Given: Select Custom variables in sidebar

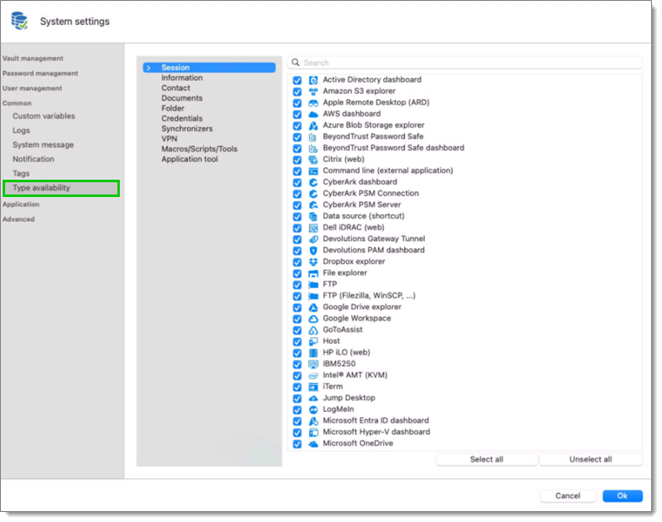Looking at the screenshot, I should click(x=43, y=116).
